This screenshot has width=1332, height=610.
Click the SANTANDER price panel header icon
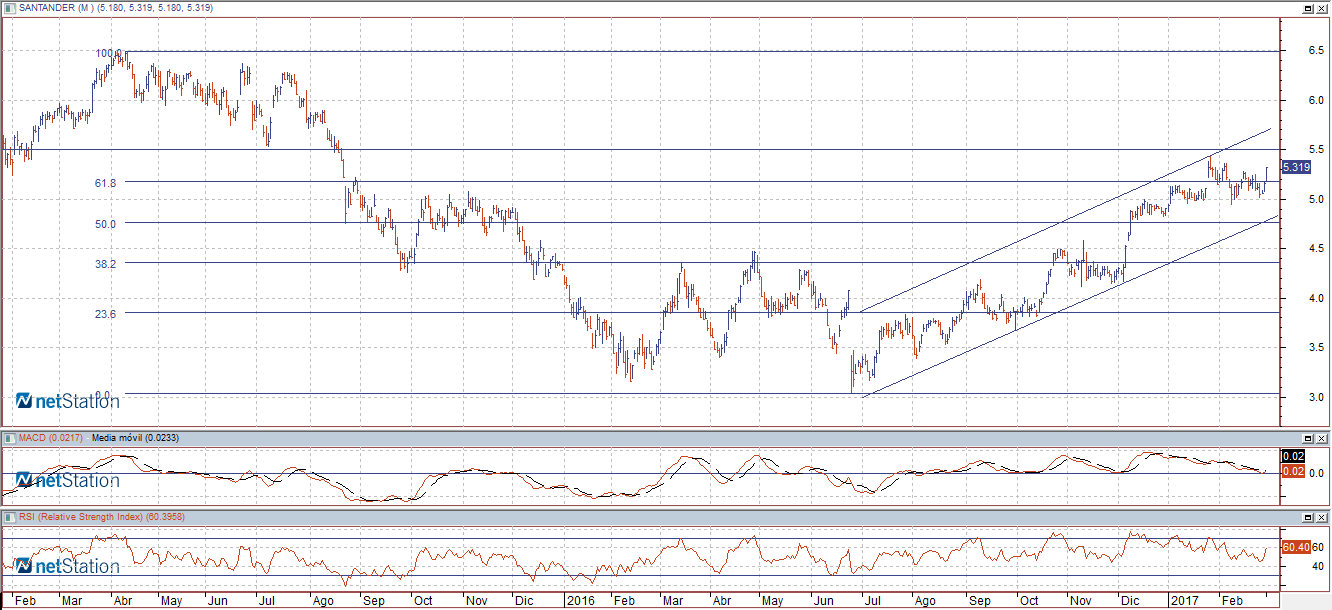11,7
